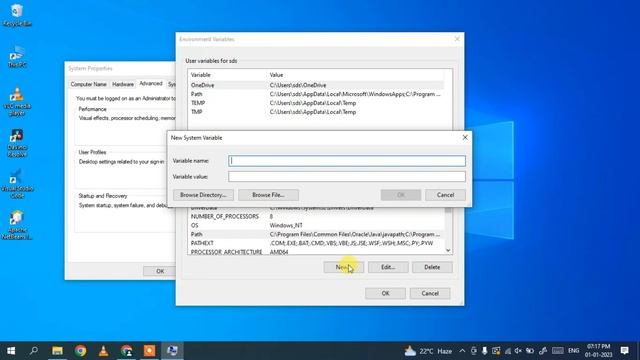Click OK in New System Variable dialog

tap(401, 195)
